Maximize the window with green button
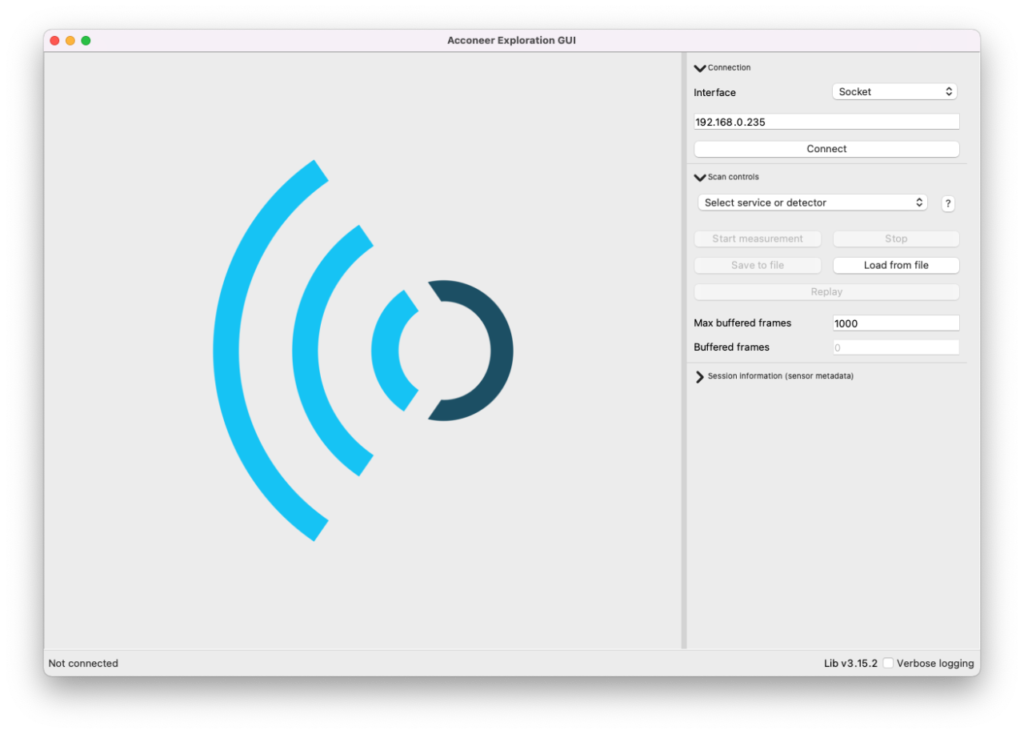Screen dimensions: 1024x734 point(86,40)
